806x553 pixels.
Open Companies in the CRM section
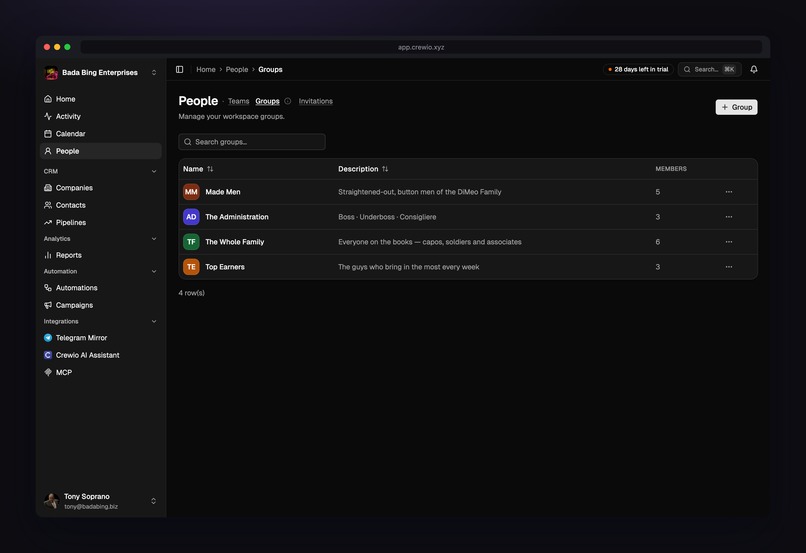tap(100, 188)
